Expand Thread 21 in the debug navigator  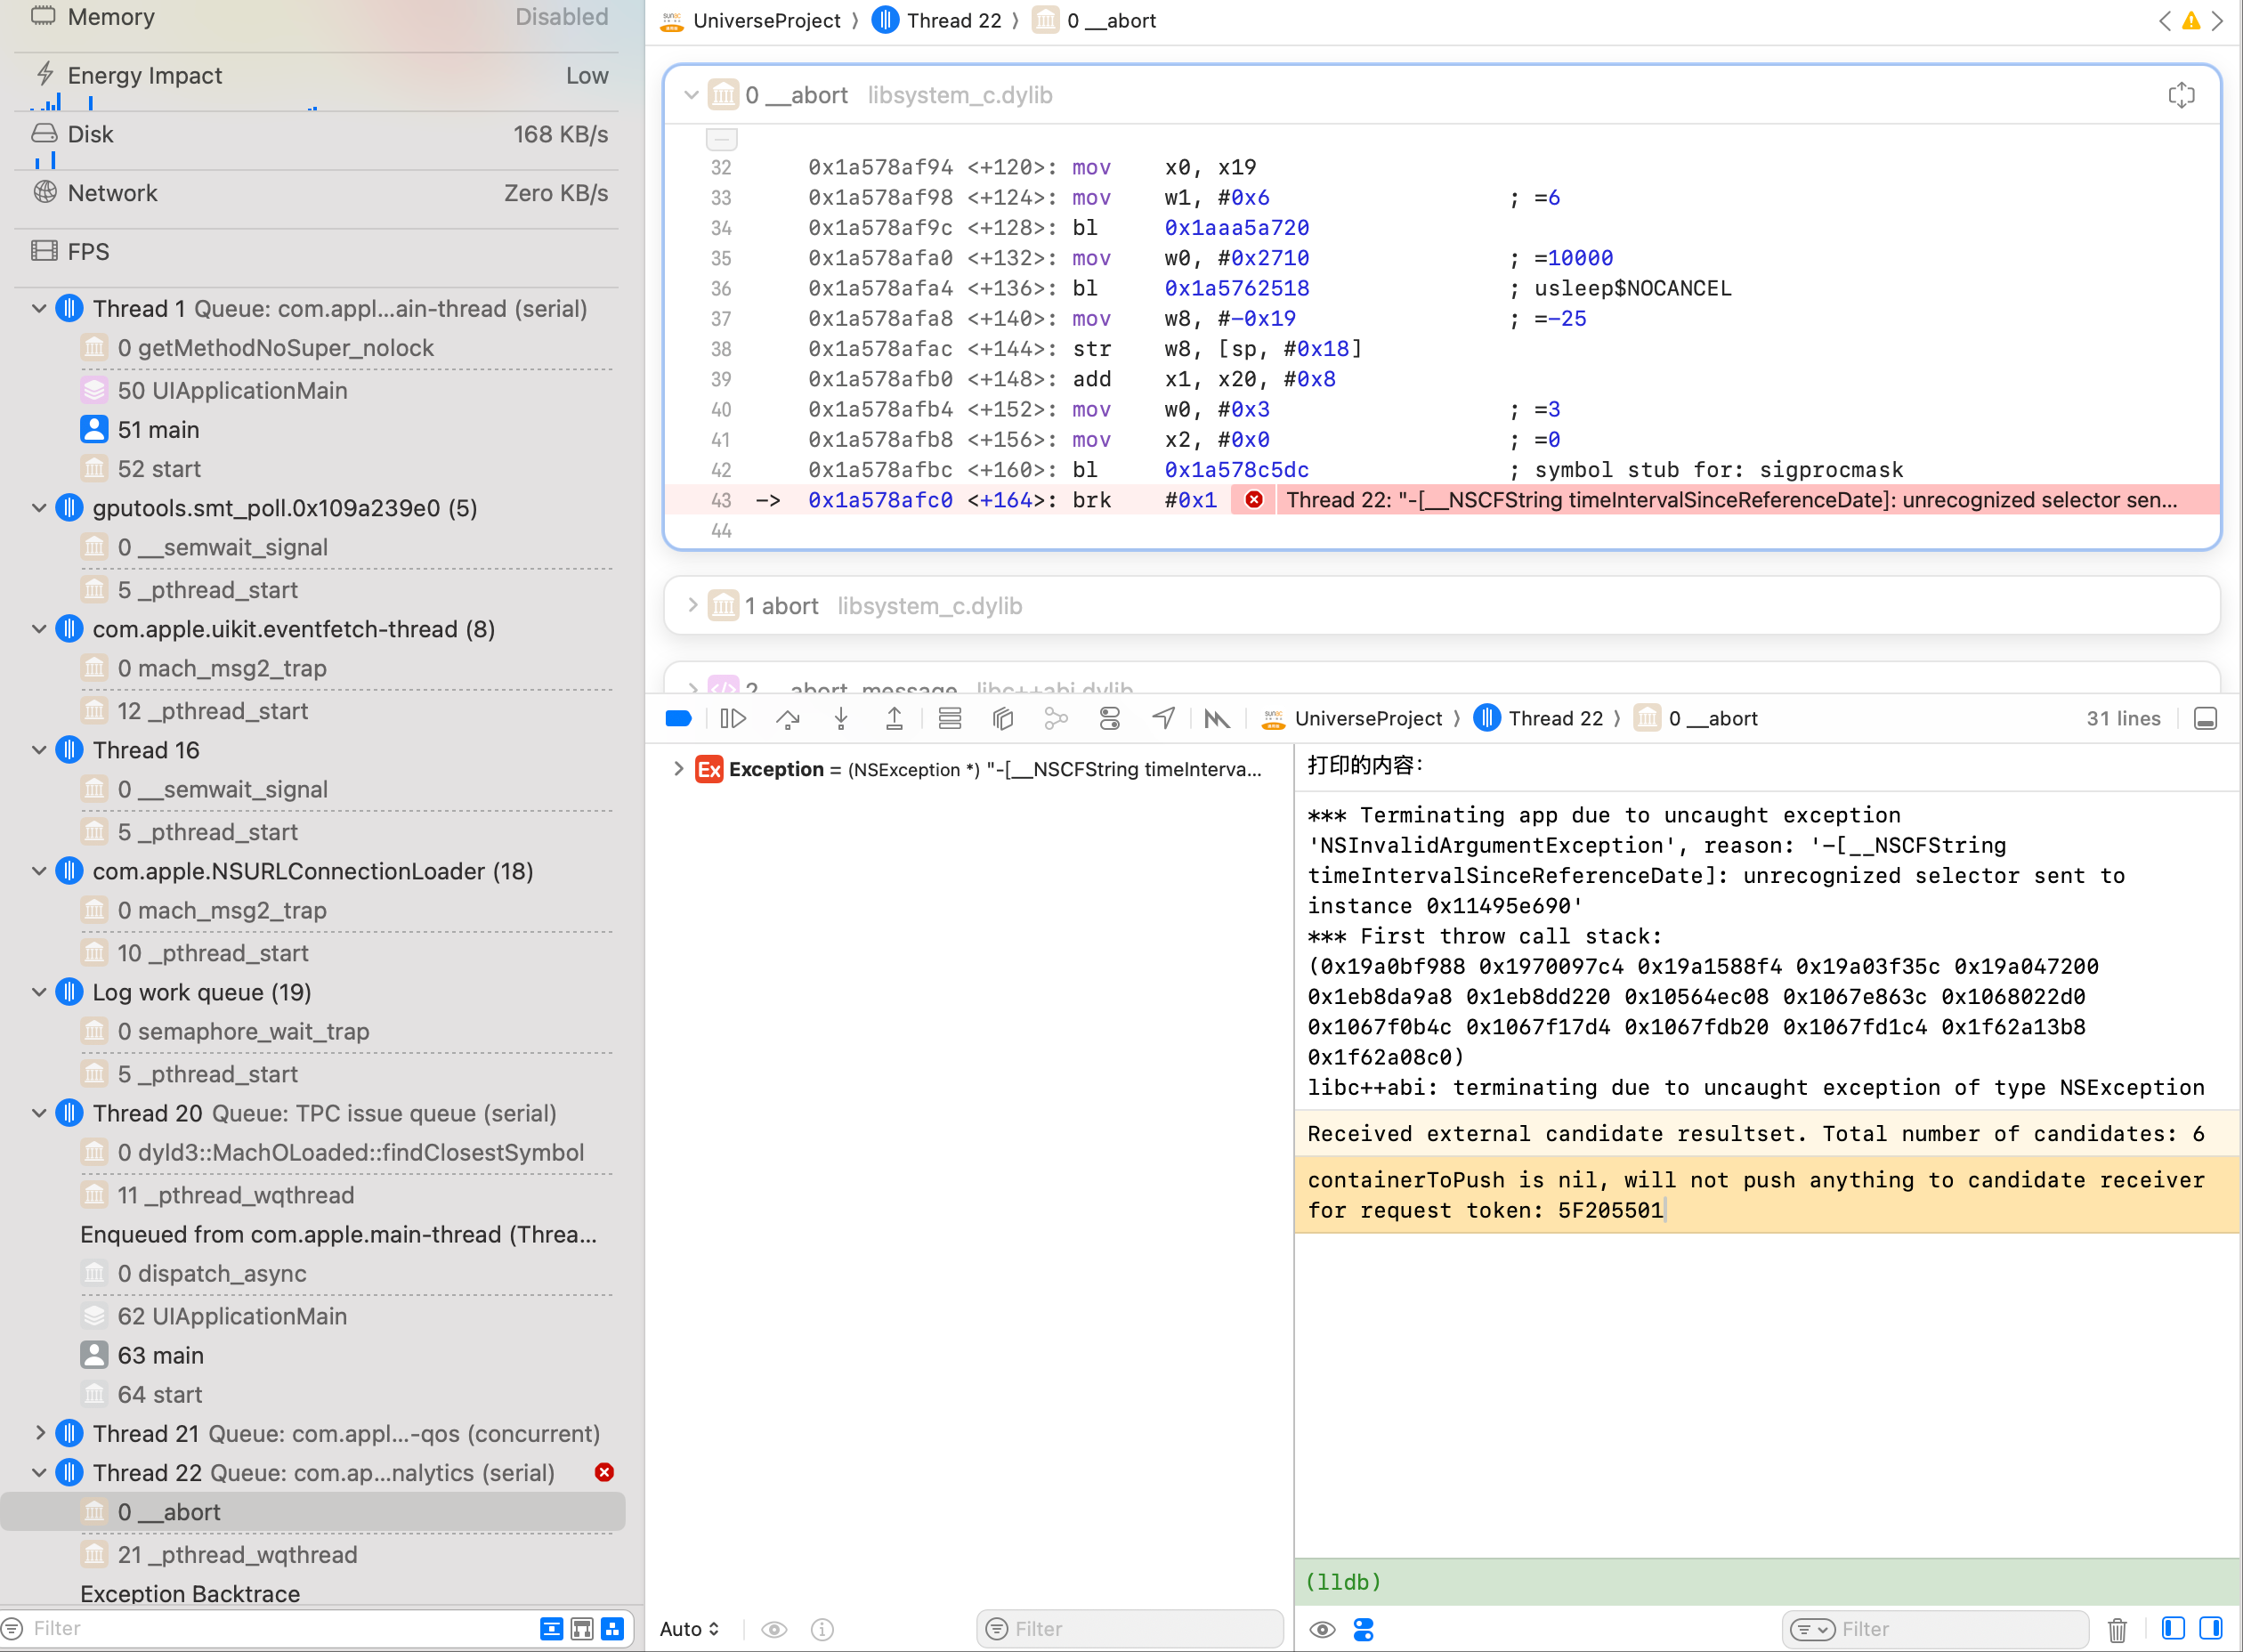click(39, 1433)
